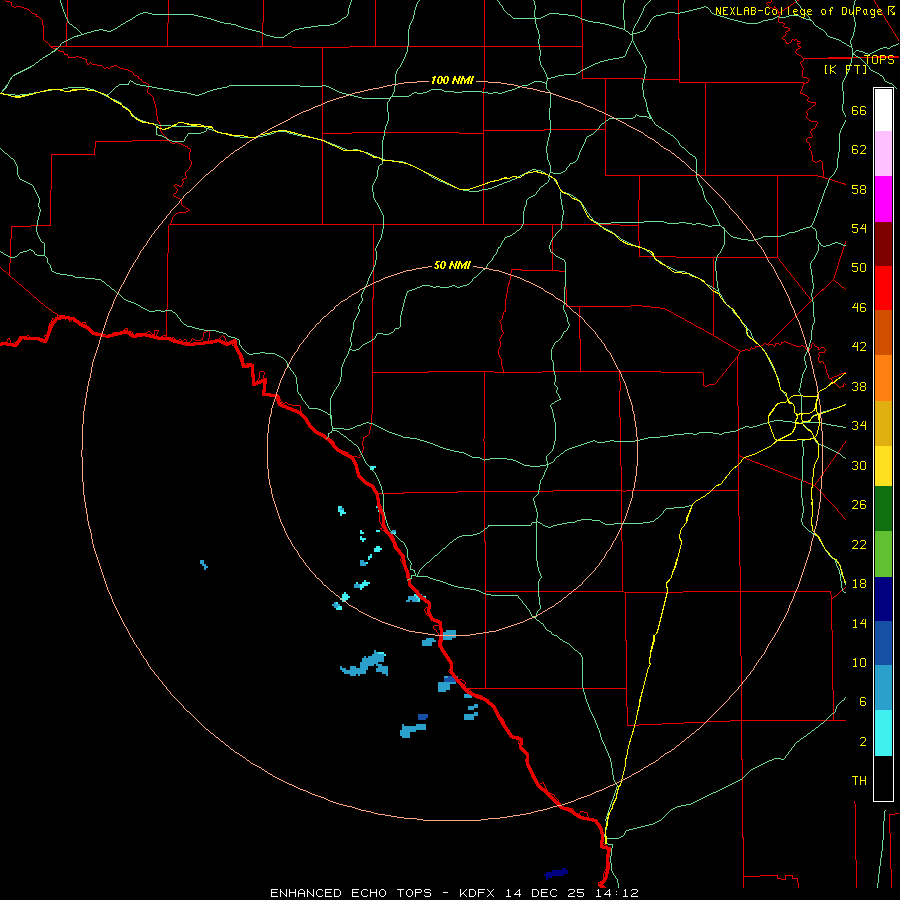This screenshot has width=900, height=900.
Task: Click the 62 value on the scale
Action: tap(859, 149)
